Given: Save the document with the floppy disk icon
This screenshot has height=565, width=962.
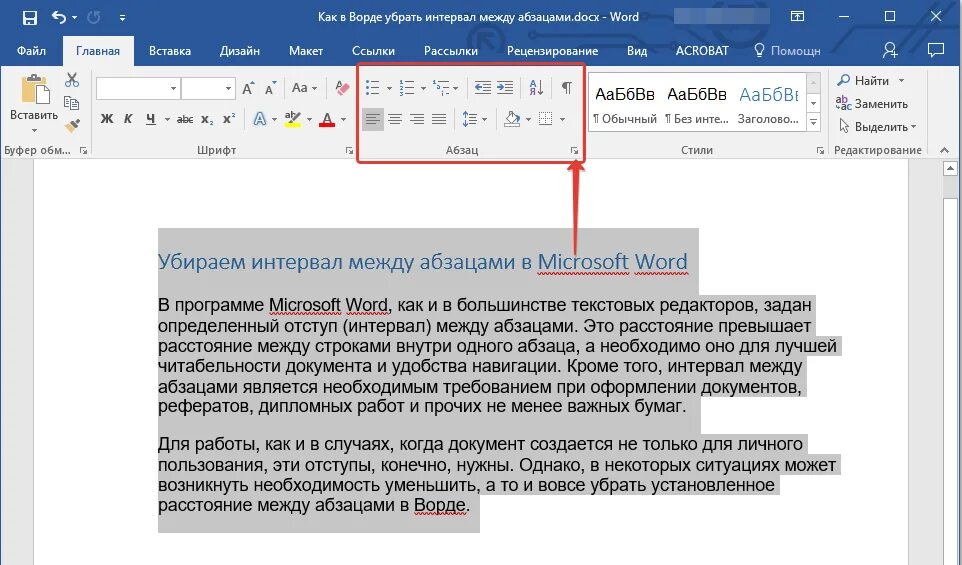Looking at the screenshot, I should coord(29,17).
